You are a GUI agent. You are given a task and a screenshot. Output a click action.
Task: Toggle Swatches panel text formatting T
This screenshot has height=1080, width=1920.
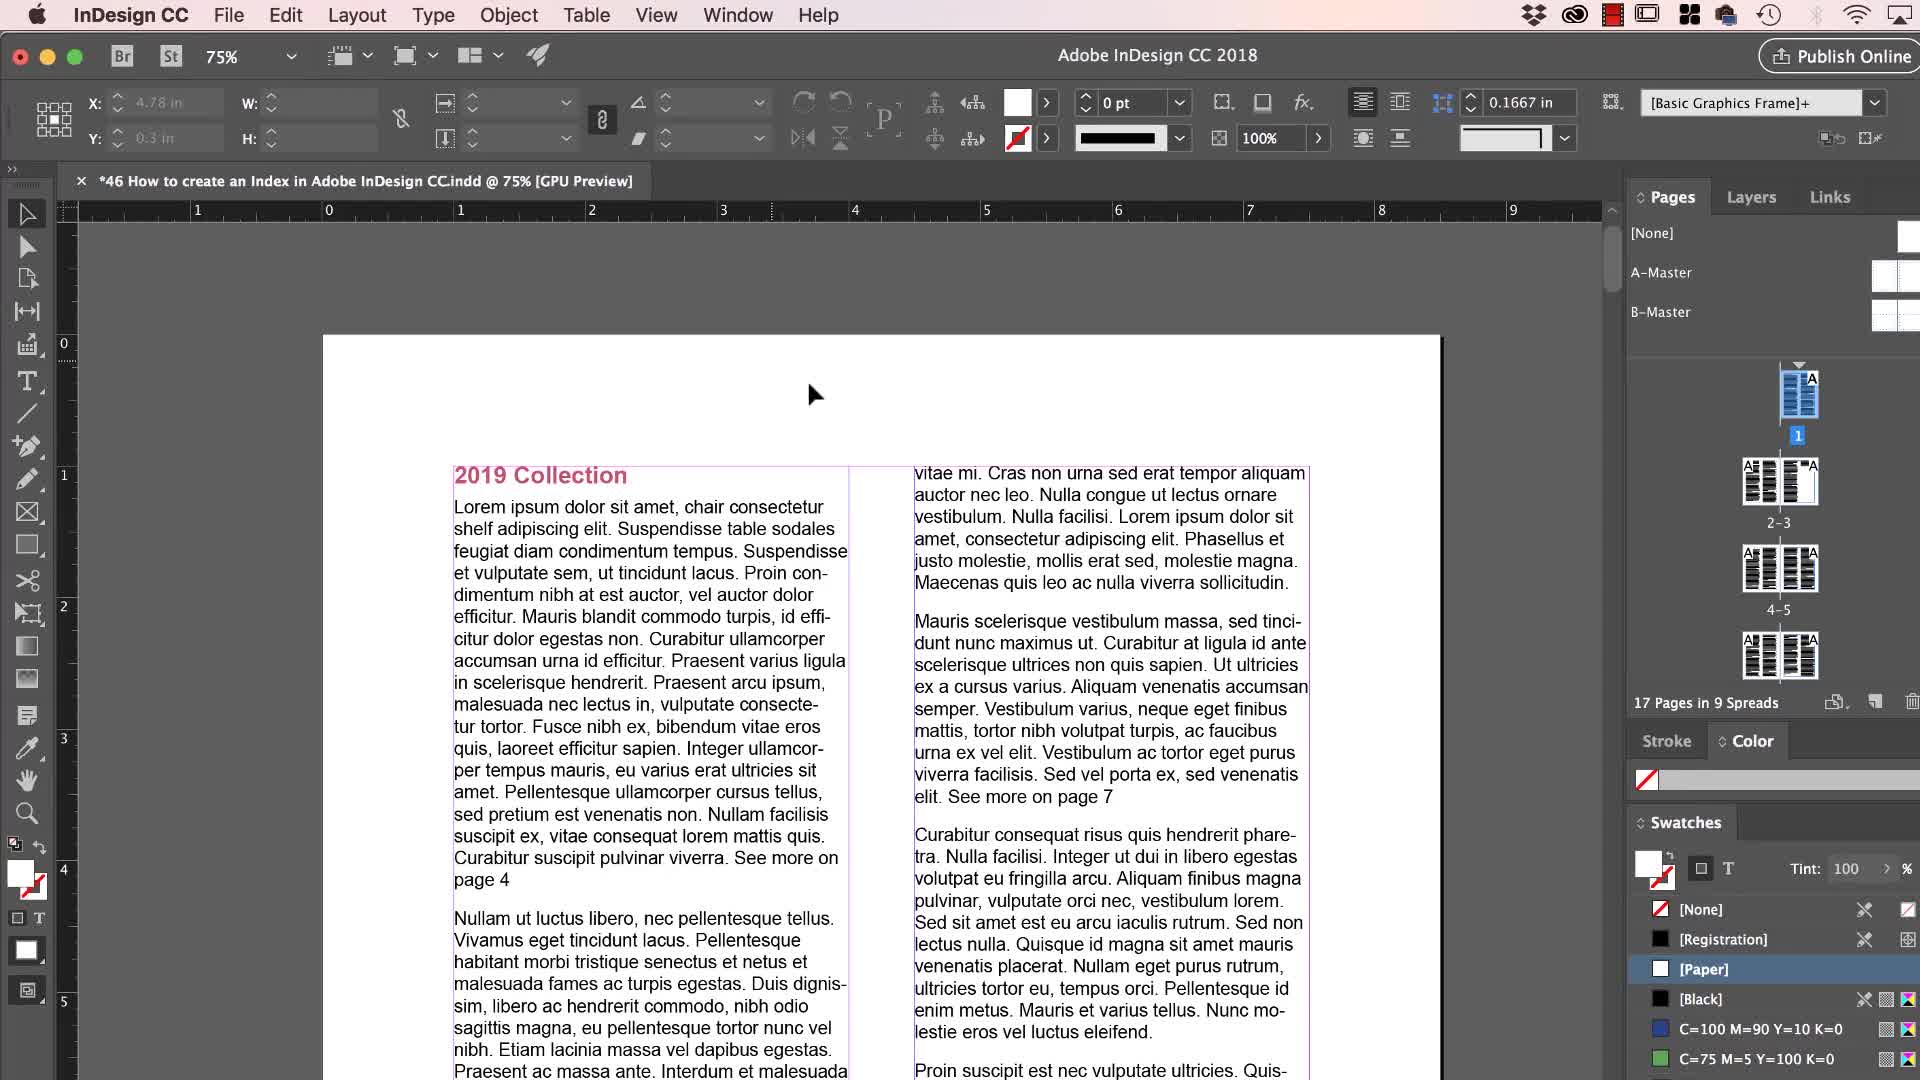pyautogui.click(x=1728, y=869)
